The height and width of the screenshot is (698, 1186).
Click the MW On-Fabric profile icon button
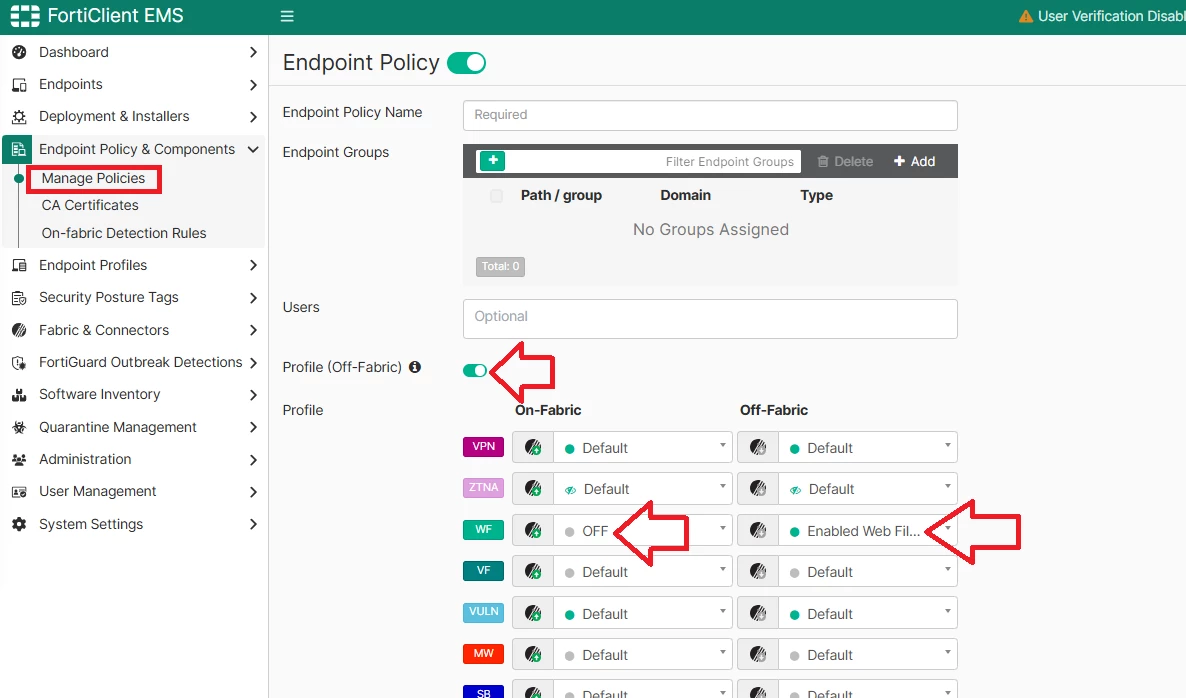532,654
